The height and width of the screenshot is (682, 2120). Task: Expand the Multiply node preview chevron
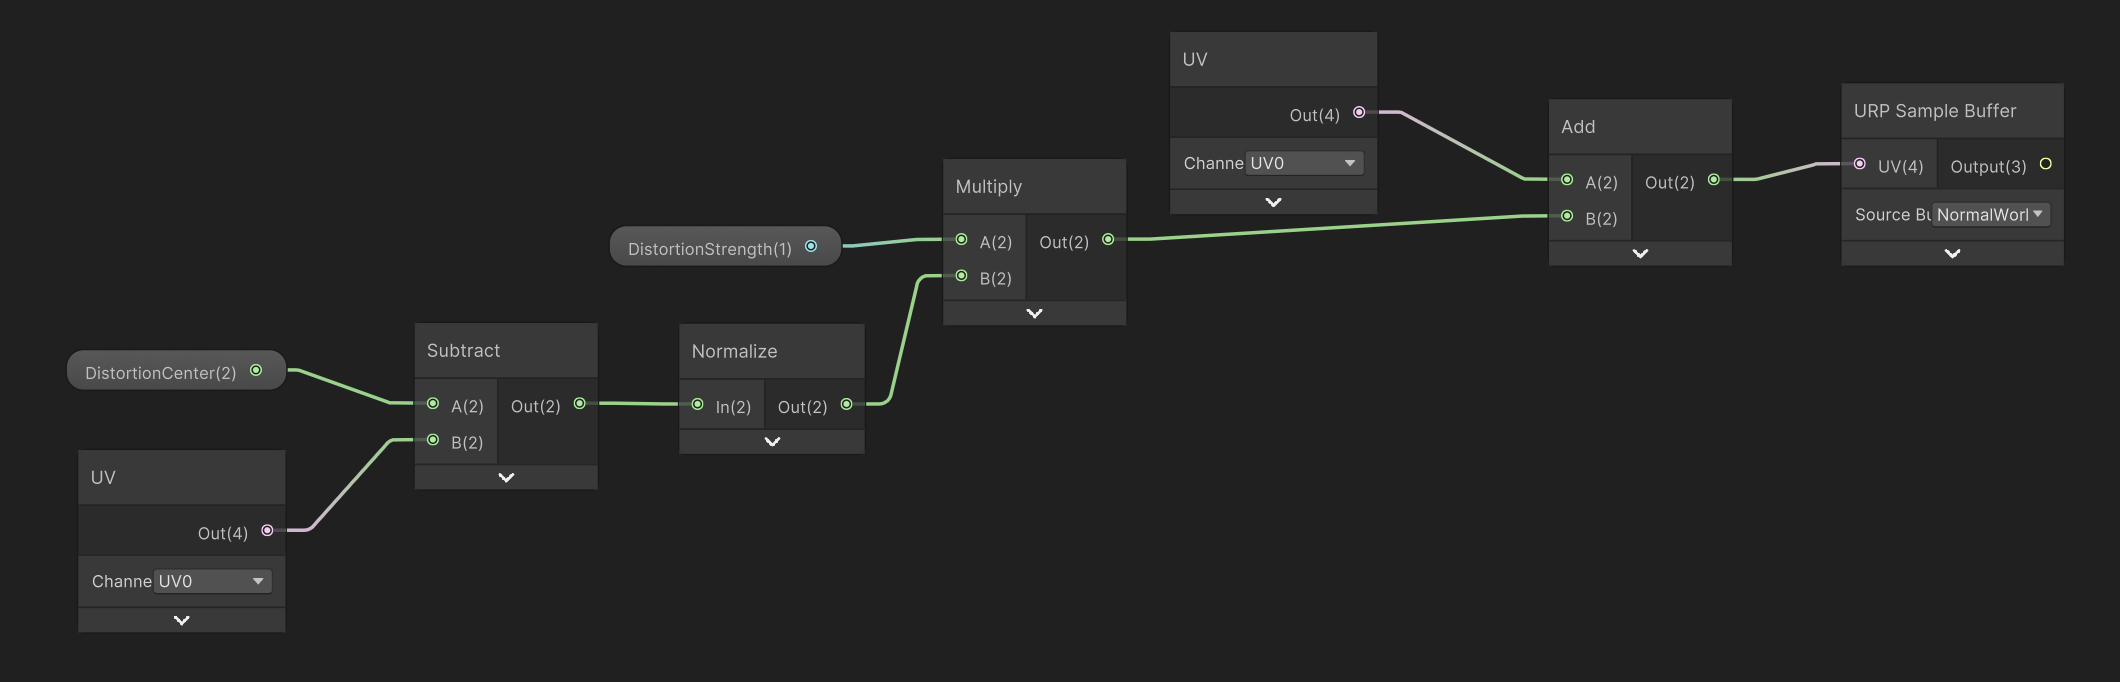point(1035,314)
